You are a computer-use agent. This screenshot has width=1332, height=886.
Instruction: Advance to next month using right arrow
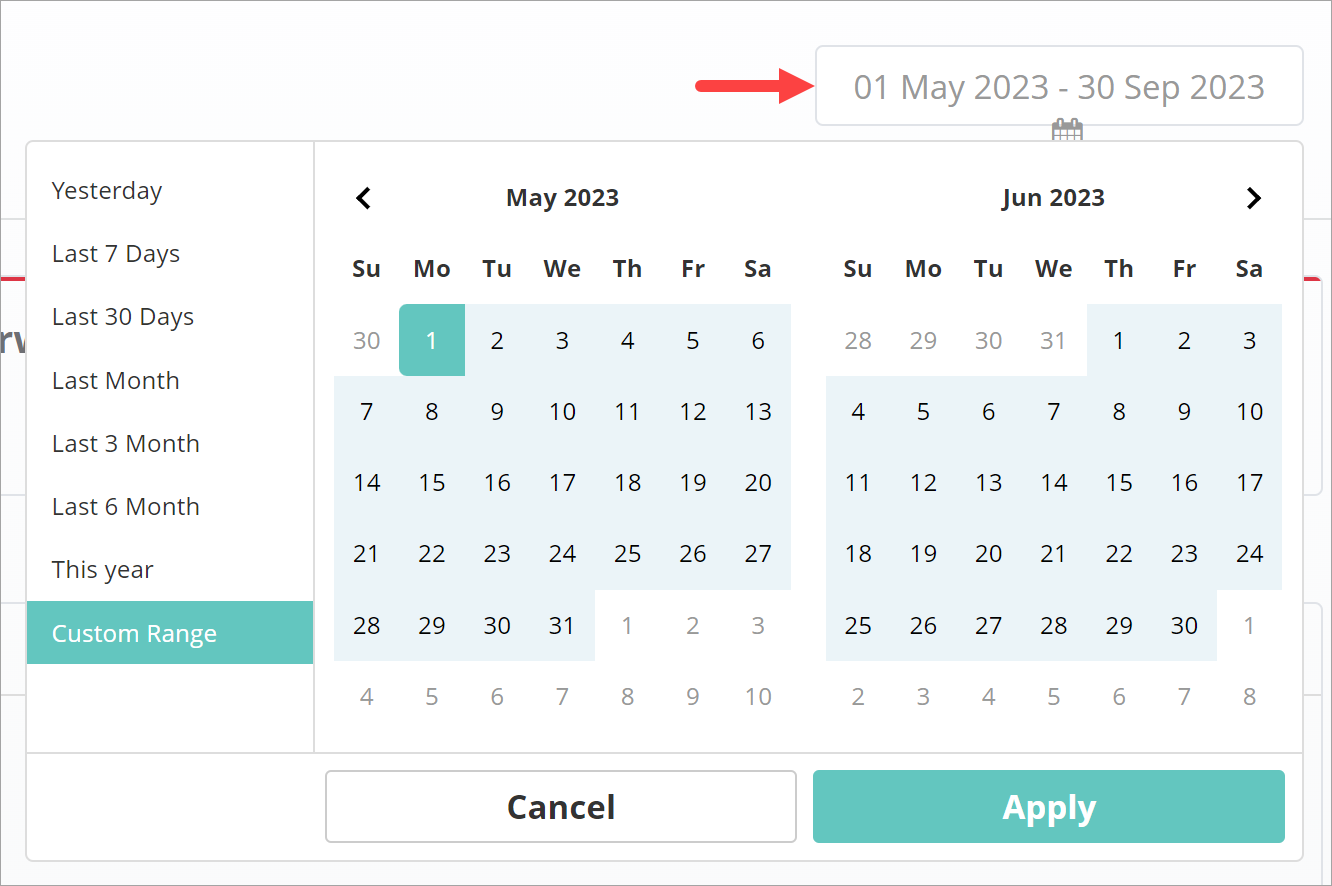tap(1254, 198)
